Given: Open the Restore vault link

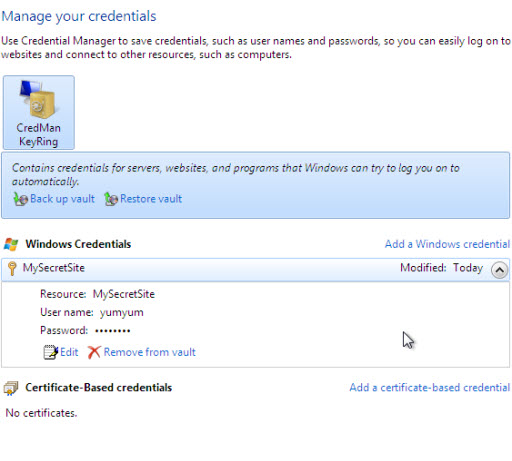Looking at the screenshot, I should point(151,199).
